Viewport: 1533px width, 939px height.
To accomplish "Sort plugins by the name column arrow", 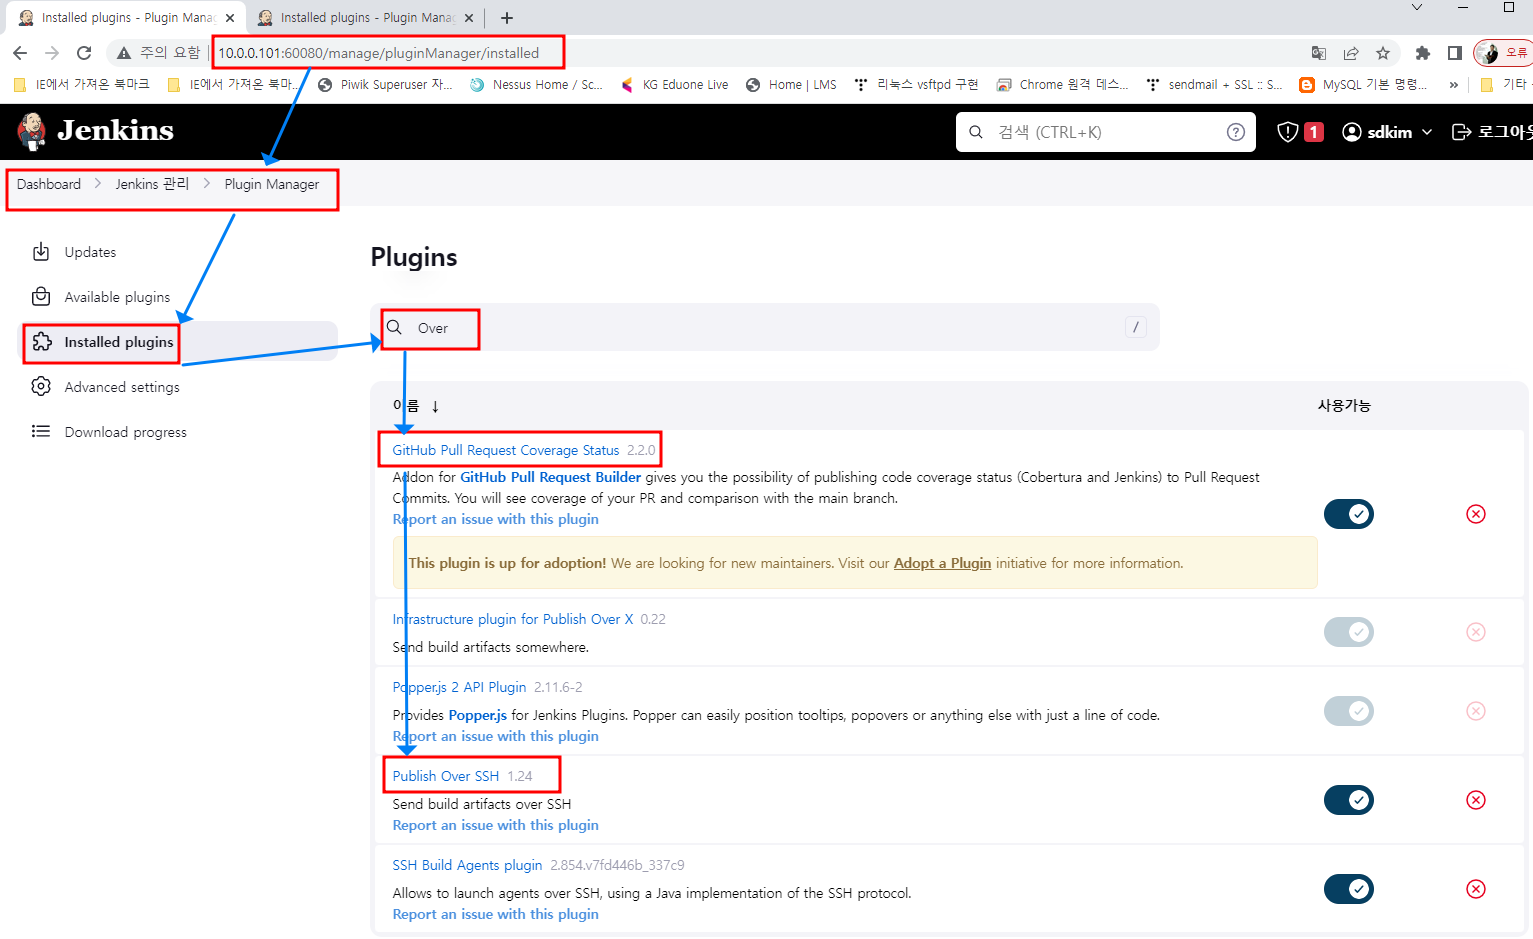I will [435, 406].
